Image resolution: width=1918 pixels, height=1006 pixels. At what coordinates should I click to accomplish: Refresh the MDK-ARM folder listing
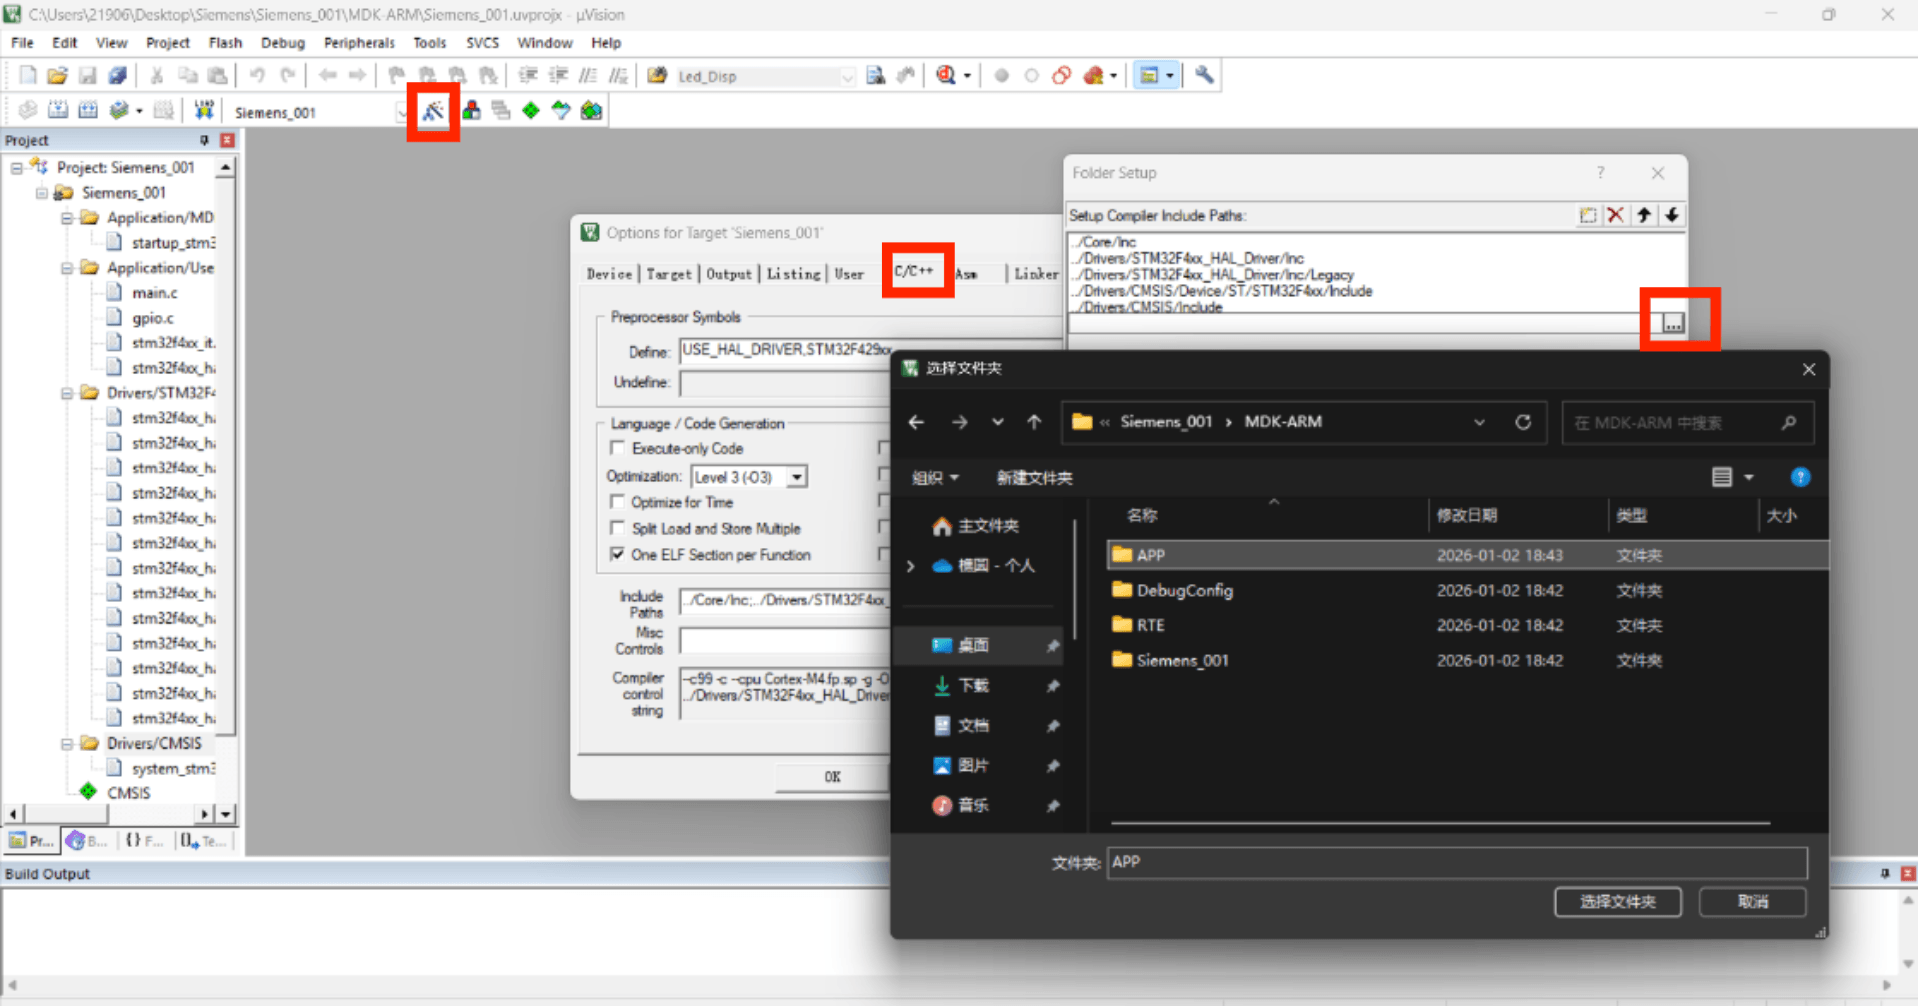(1523, 422)
